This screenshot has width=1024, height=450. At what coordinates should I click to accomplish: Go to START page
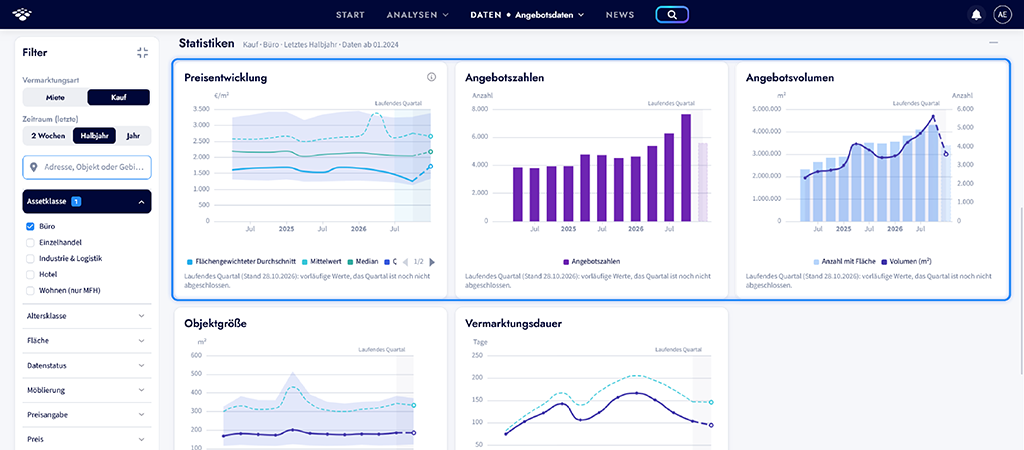[350, 14]
